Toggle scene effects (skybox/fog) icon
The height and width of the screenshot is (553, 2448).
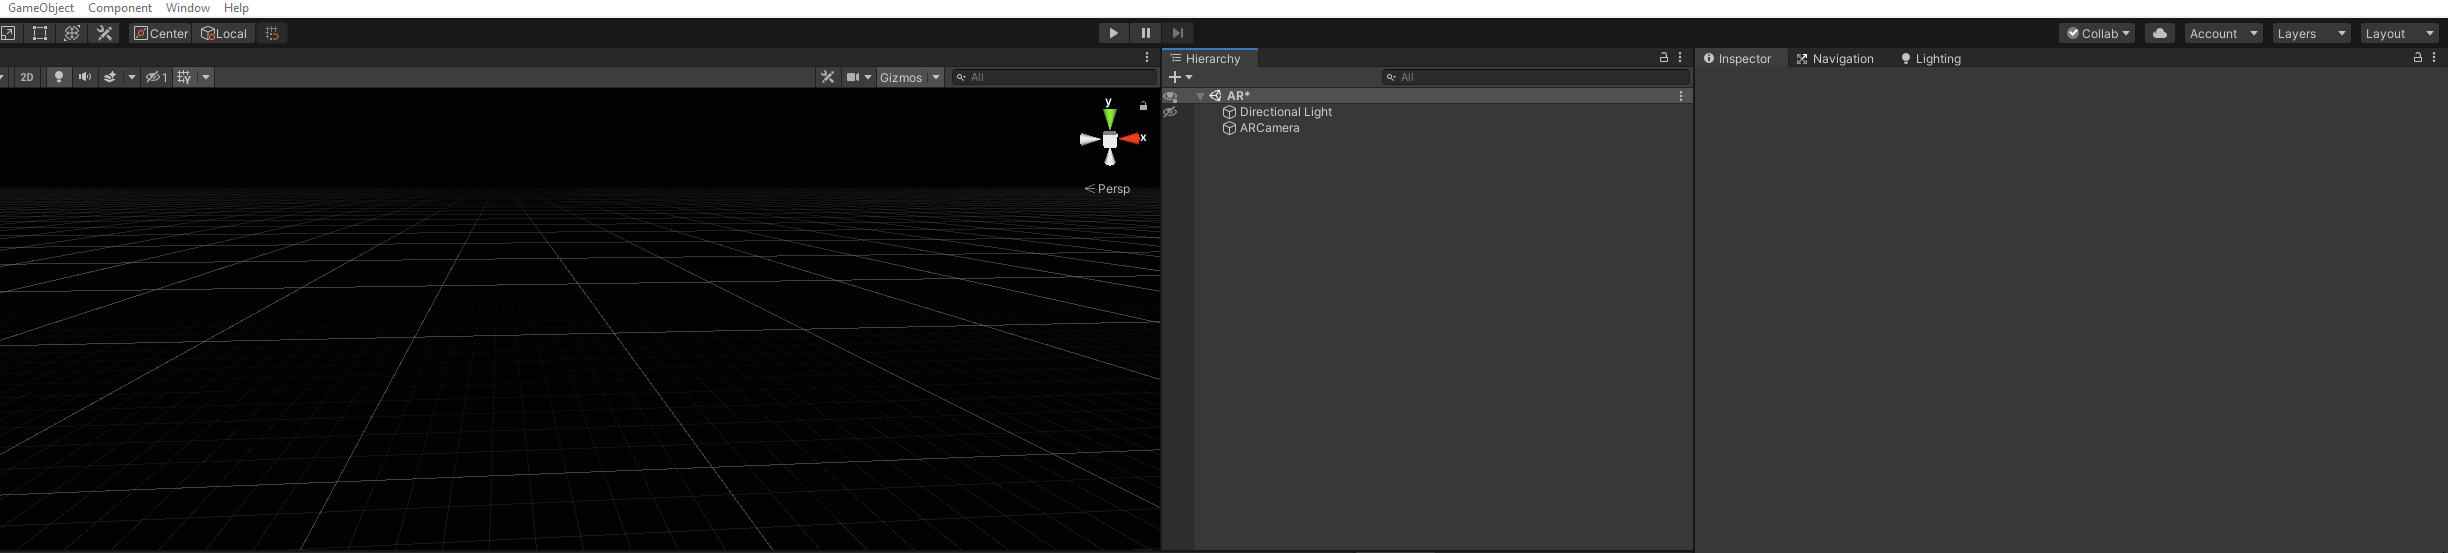coord(110,77)
